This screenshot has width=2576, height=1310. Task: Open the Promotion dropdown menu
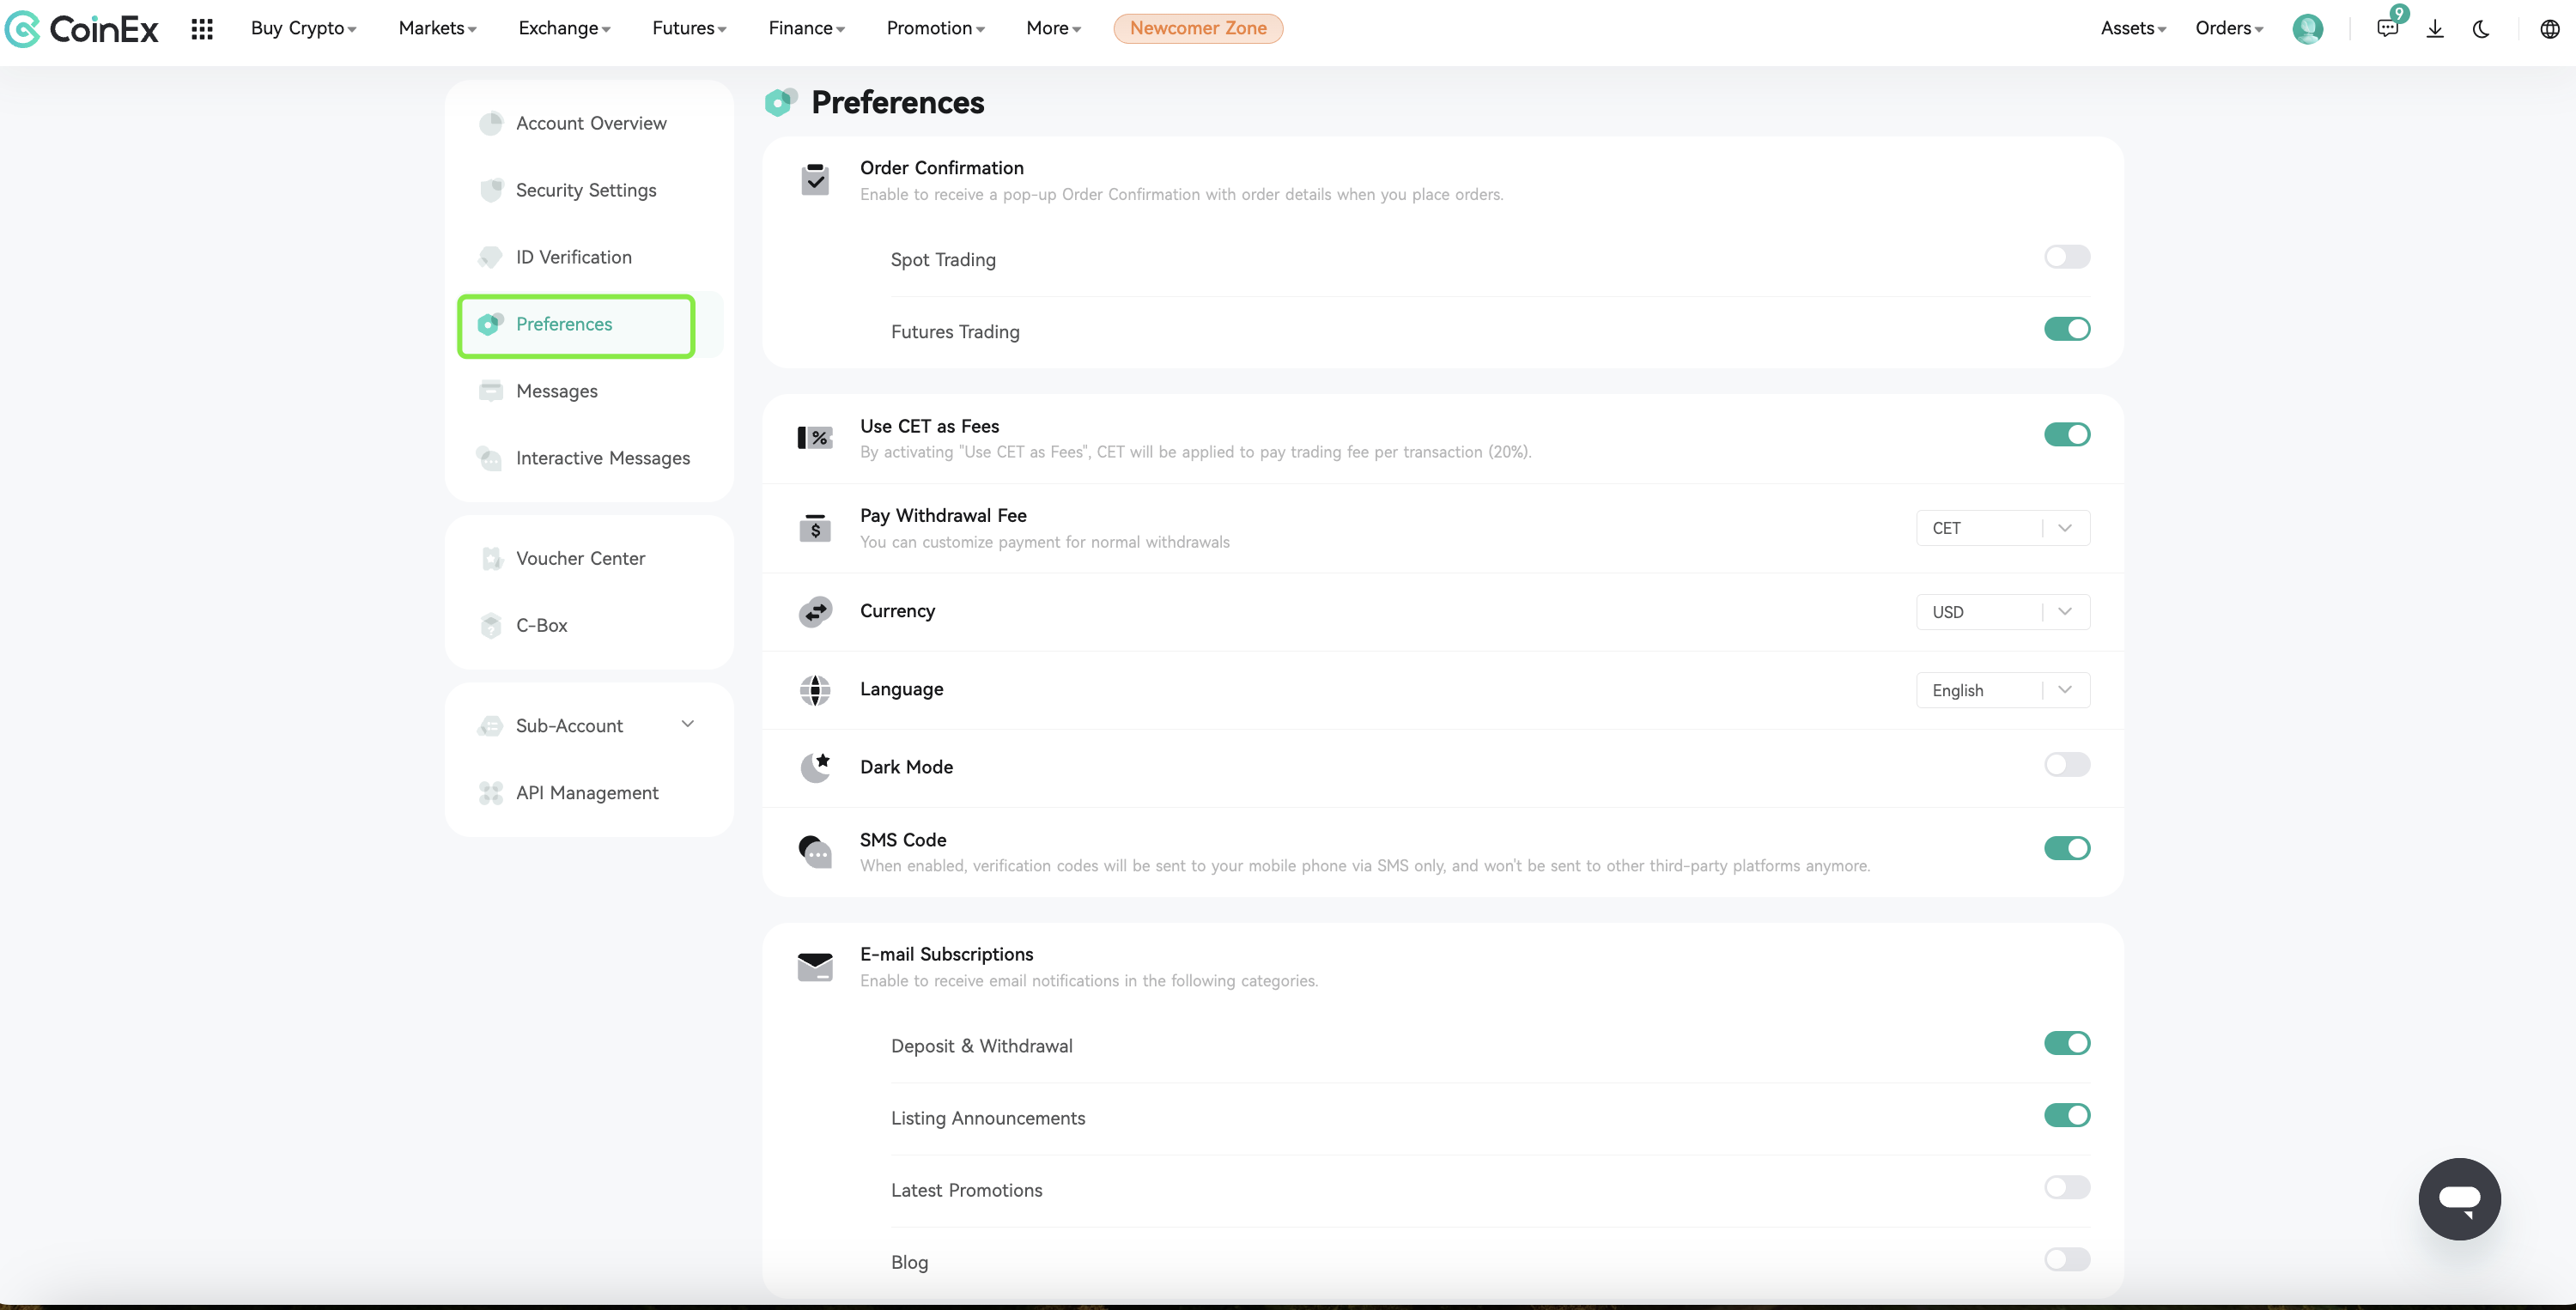click(x=935, y=29)
